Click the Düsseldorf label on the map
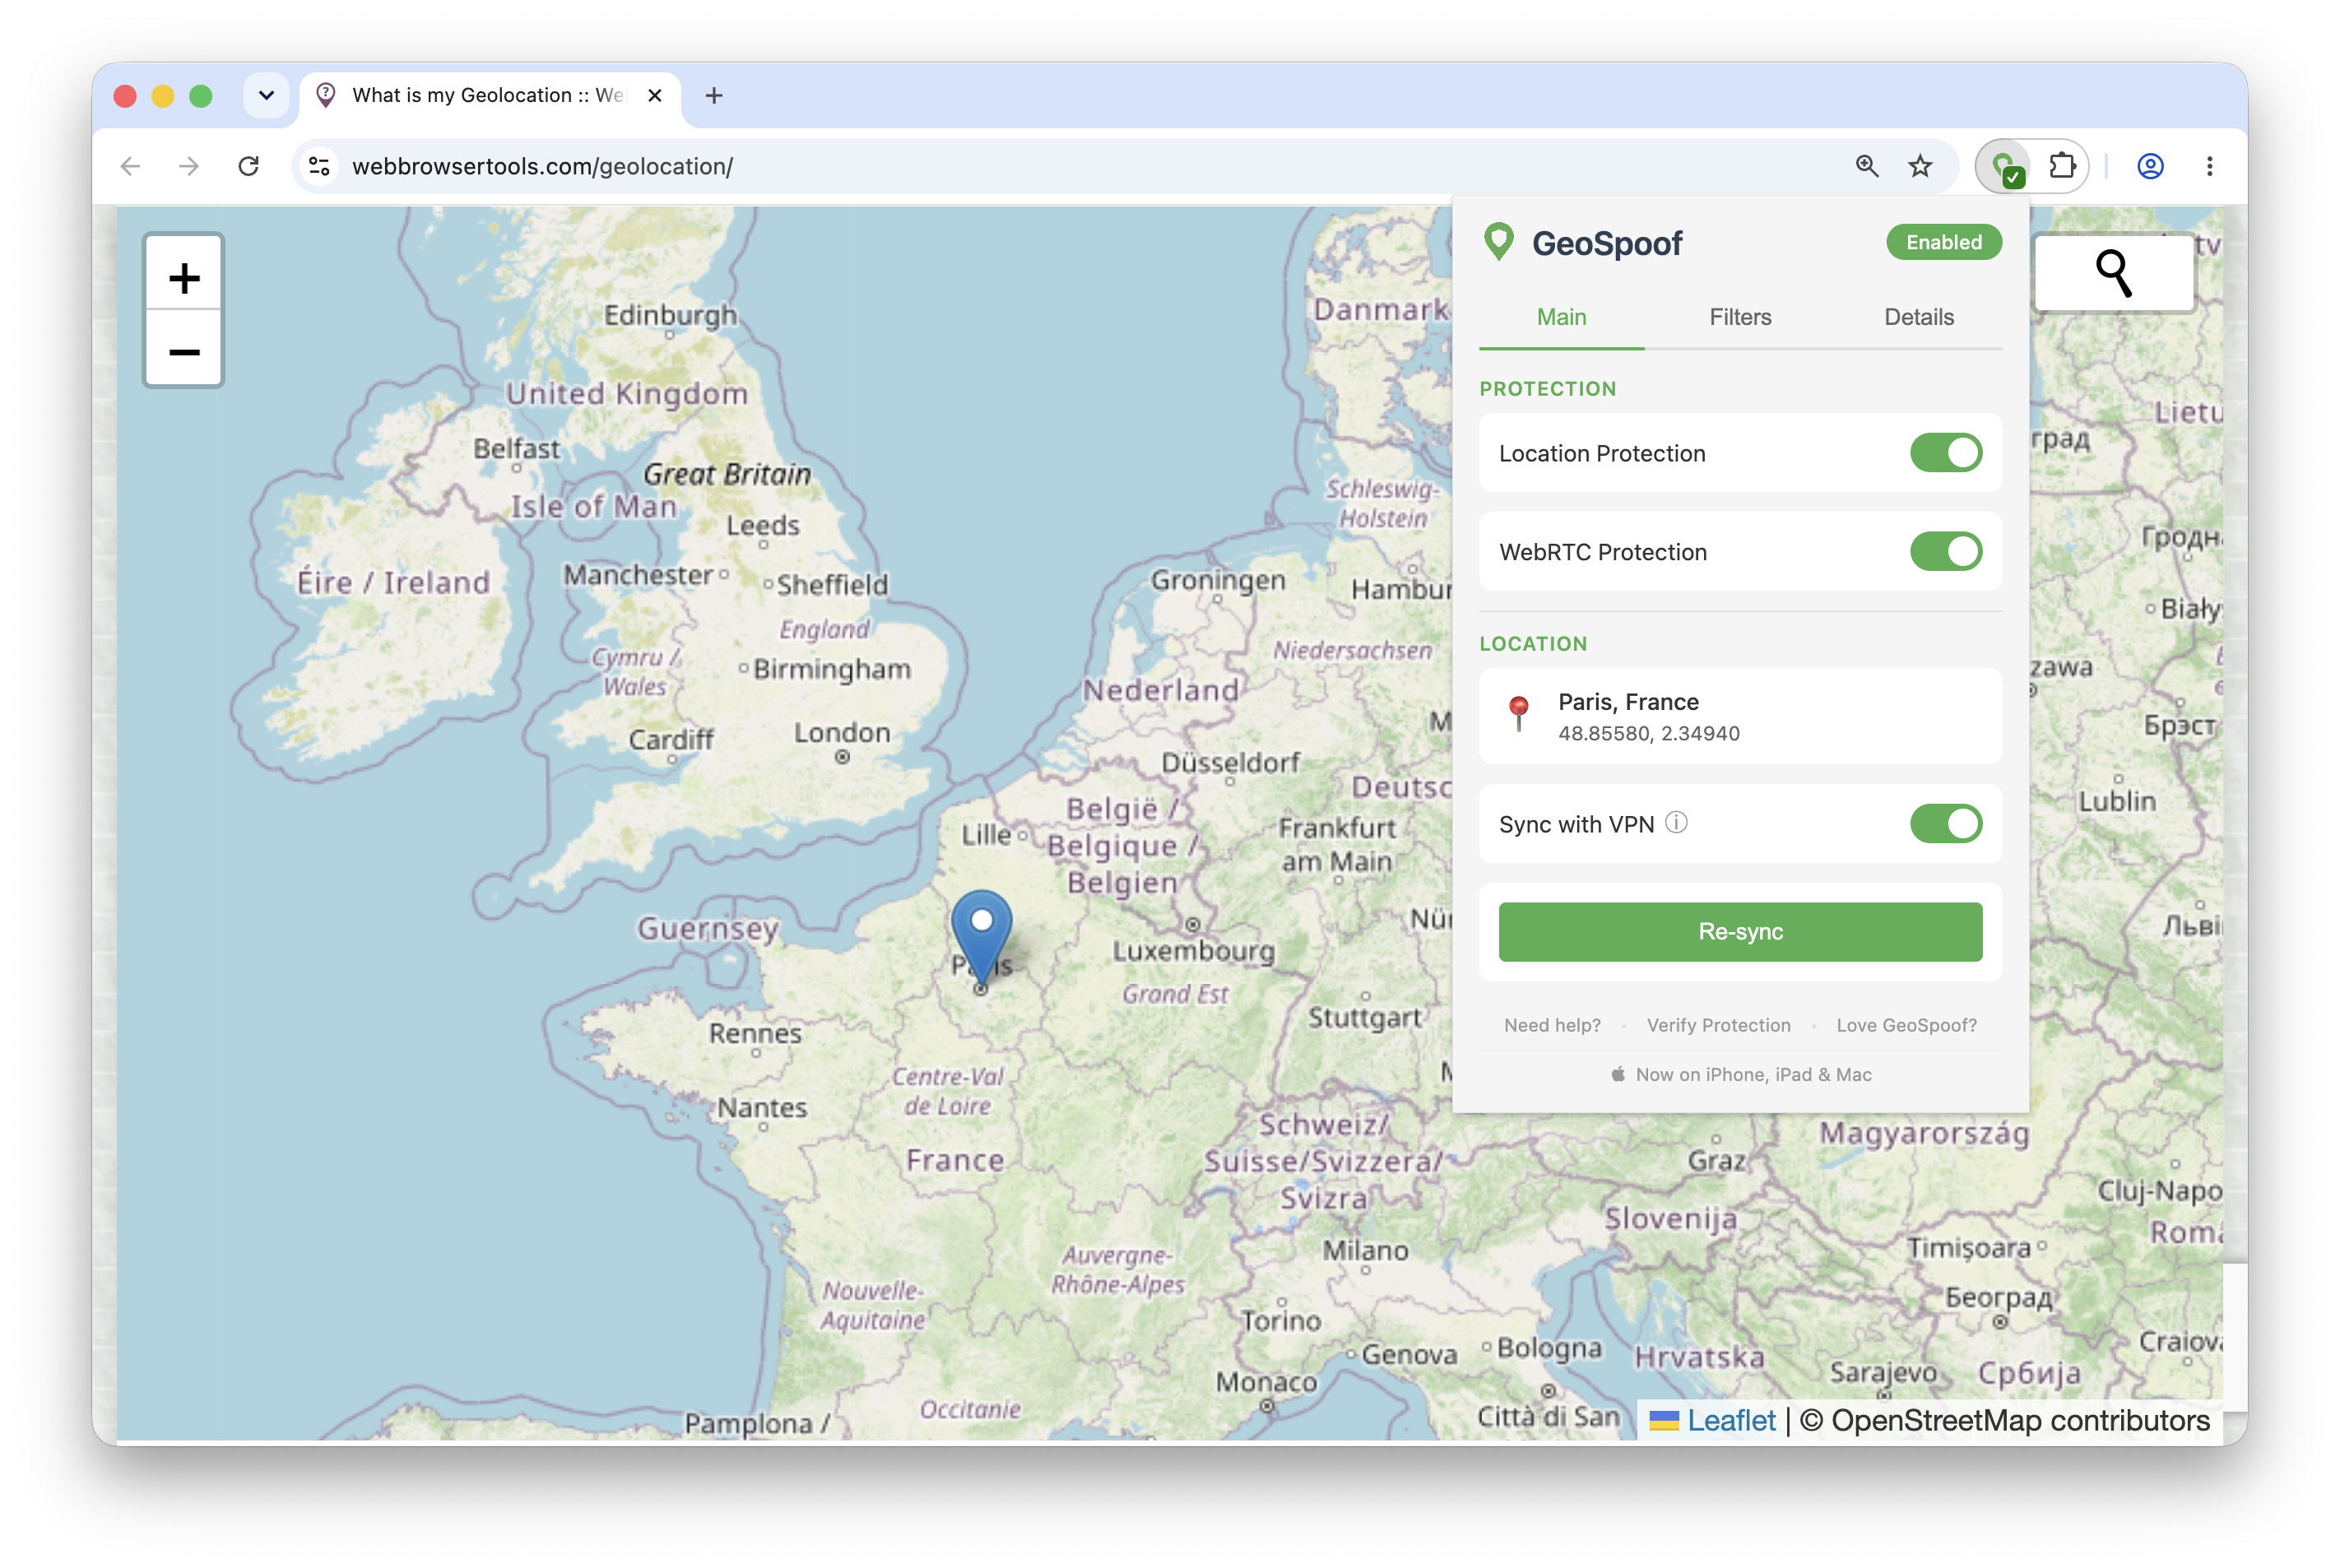The width and height of the screenshot is (2340, 1568). [x=1230, y=763]
